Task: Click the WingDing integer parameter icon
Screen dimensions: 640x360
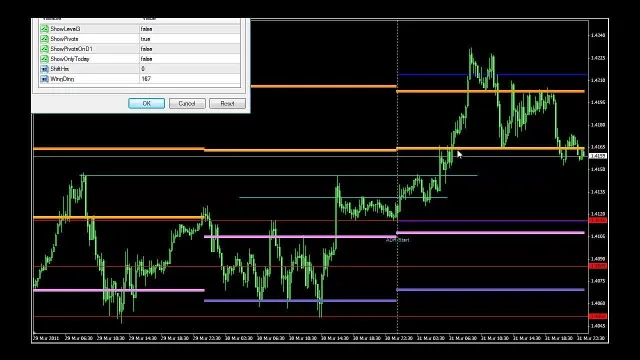Action: pyautogui.click(x=44, y=79)
